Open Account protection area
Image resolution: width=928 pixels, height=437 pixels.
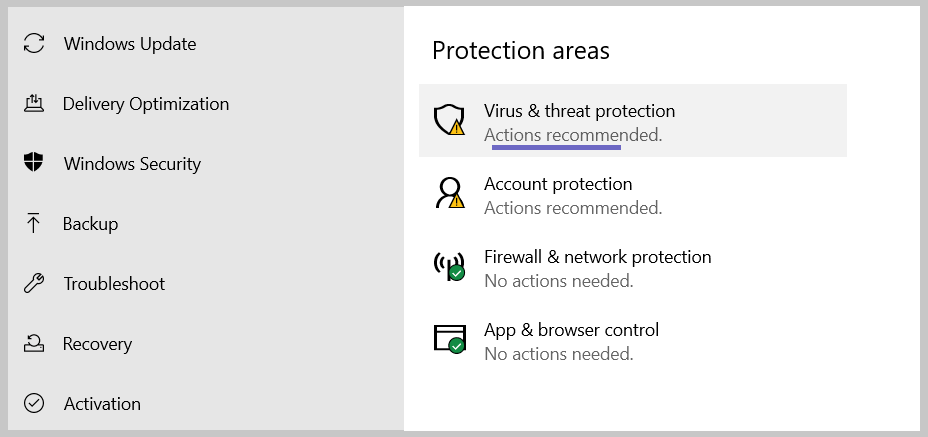coord(633,194)
